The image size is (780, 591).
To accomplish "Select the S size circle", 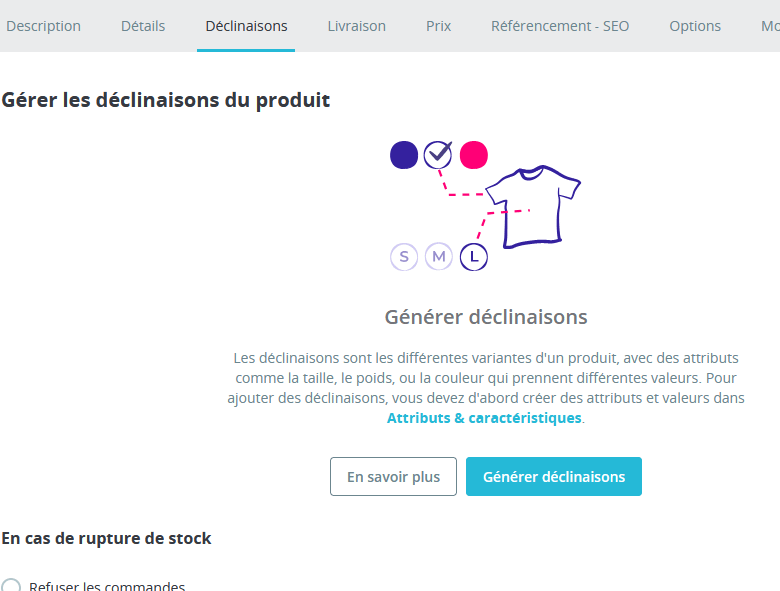I will coord(404,257).
